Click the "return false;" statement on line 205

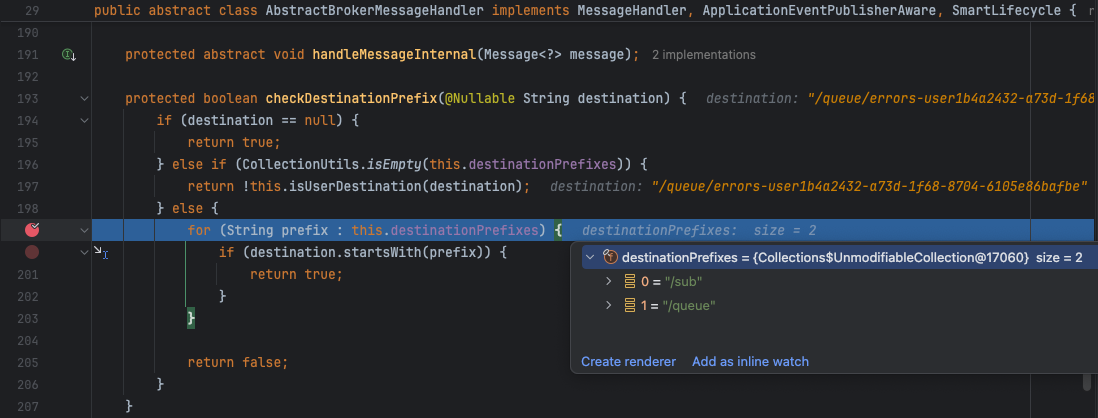pyautogui.click(x=238, y=362)
